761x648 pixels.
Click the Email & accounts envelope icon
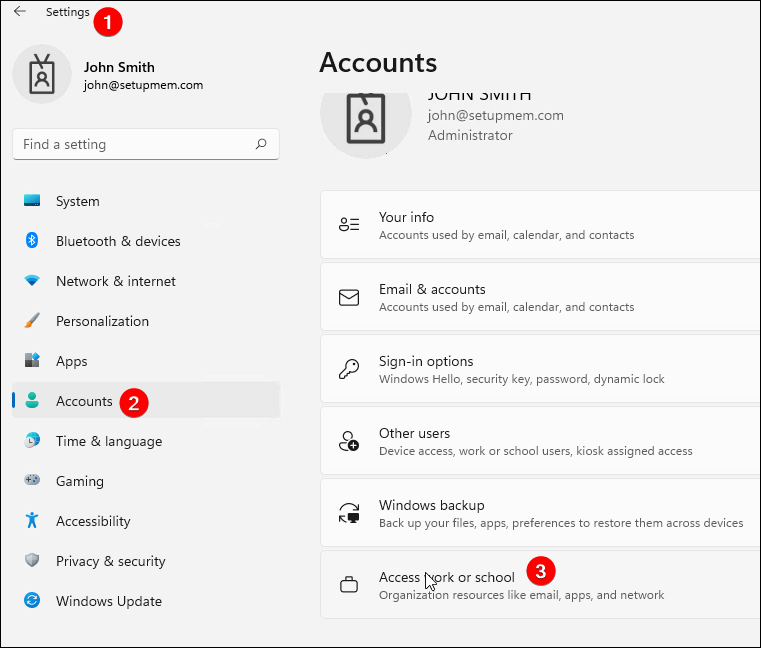(349, 297)
